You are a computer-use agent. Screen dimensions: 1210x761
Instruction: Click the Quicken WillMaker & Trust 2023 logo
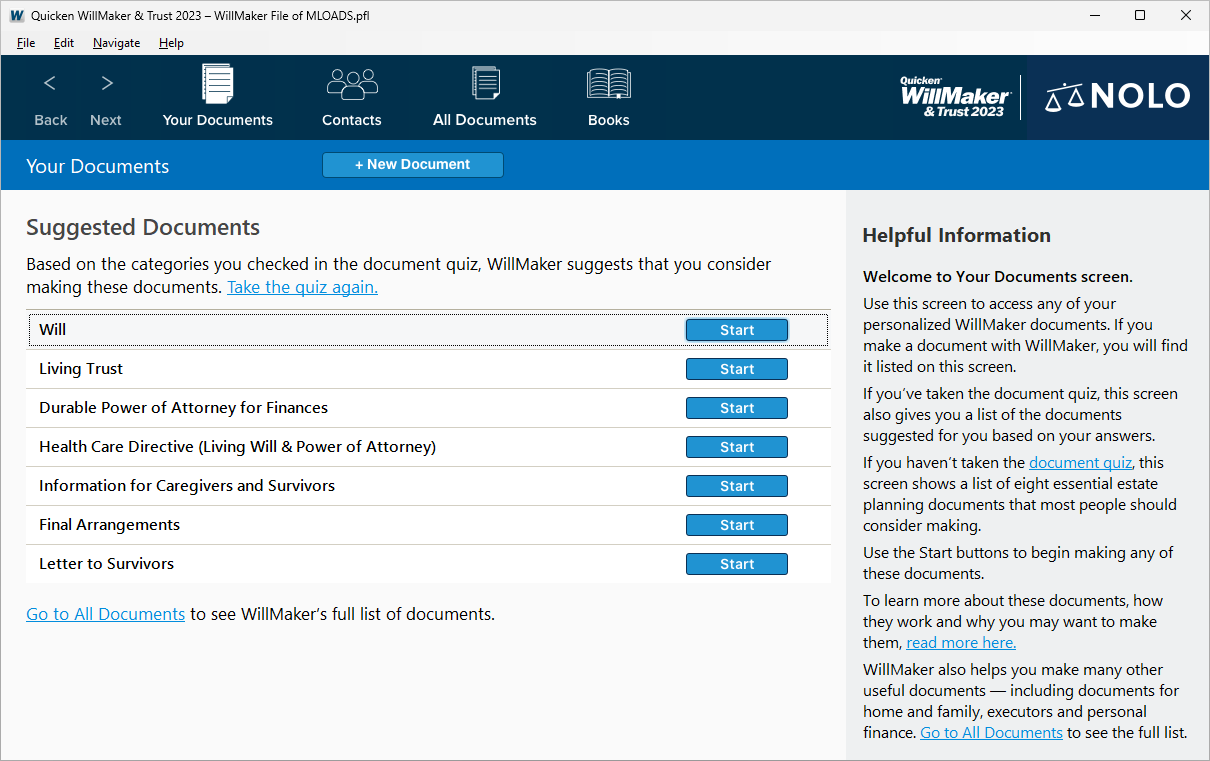pyautogui.click(x=954, y=97)
